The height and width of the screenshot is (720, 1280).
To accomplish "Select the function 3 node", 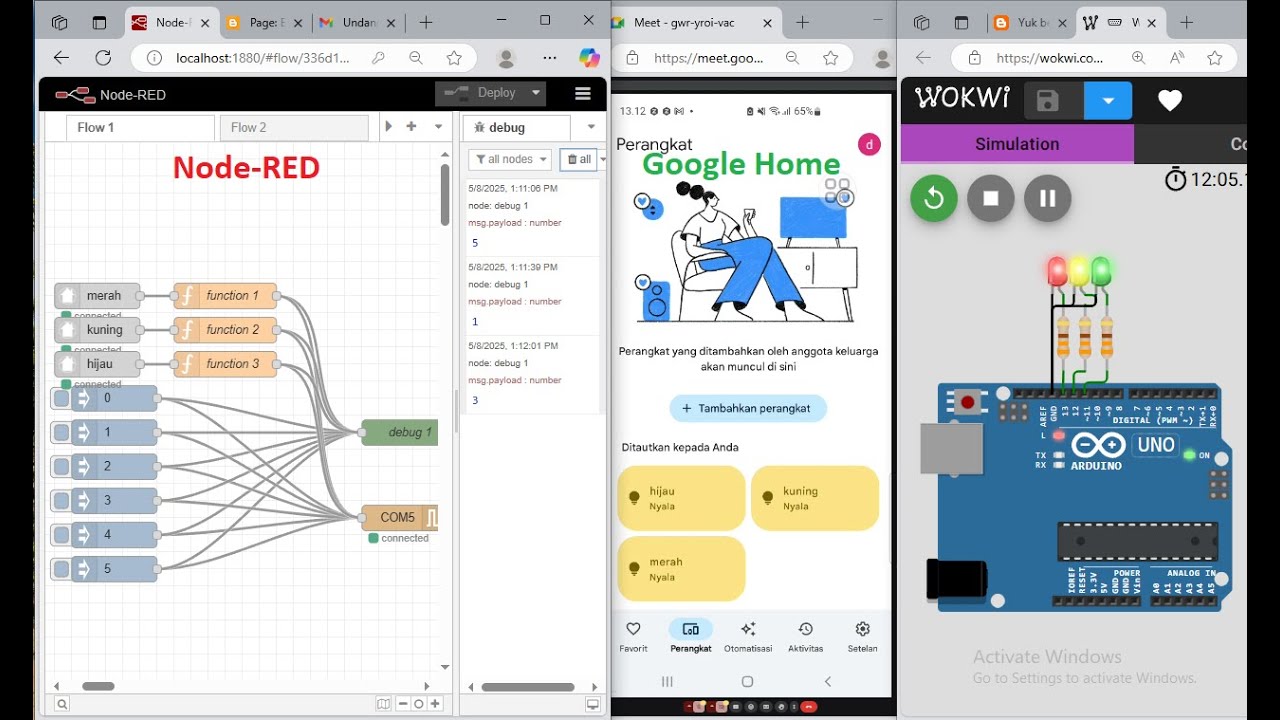I will (x=225, y=363).
